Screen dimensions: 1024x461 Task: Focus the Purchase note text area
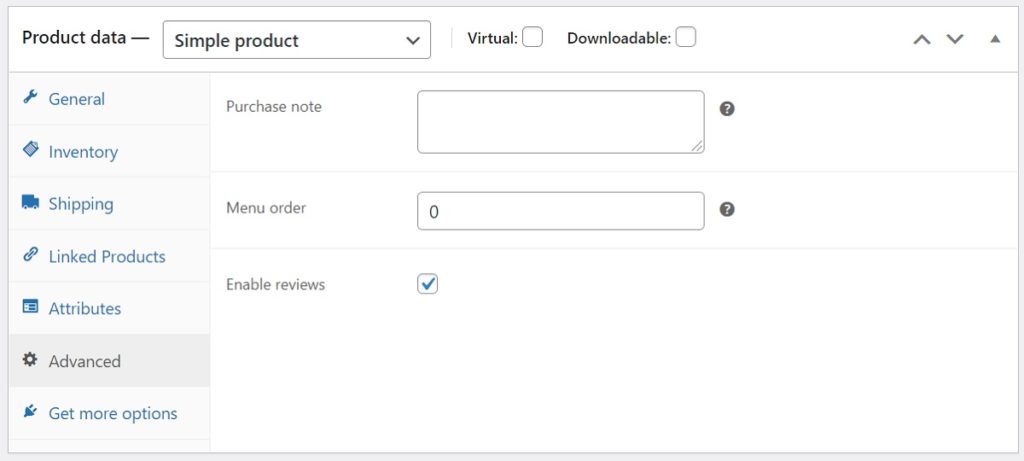click(x=560, y=122)
